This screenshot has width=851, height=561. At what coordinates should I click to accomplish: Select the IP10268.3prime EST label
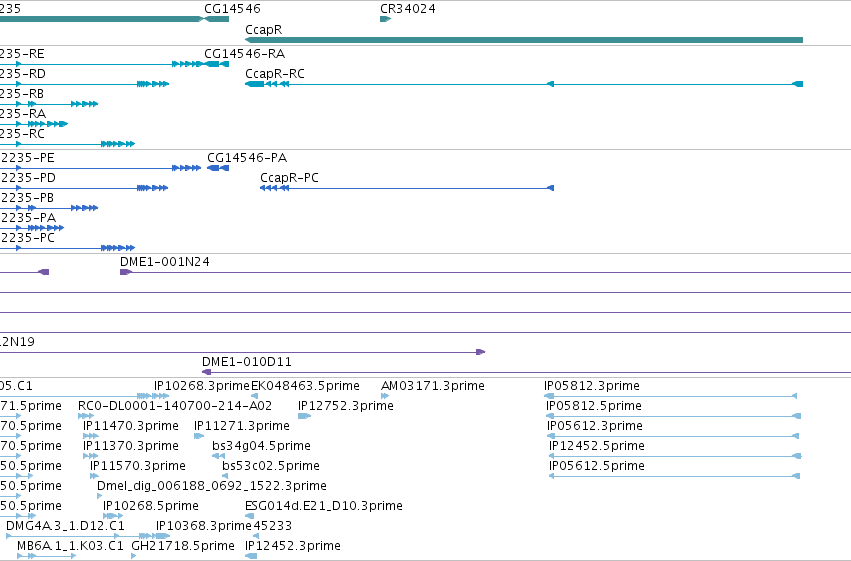(202, 386)
